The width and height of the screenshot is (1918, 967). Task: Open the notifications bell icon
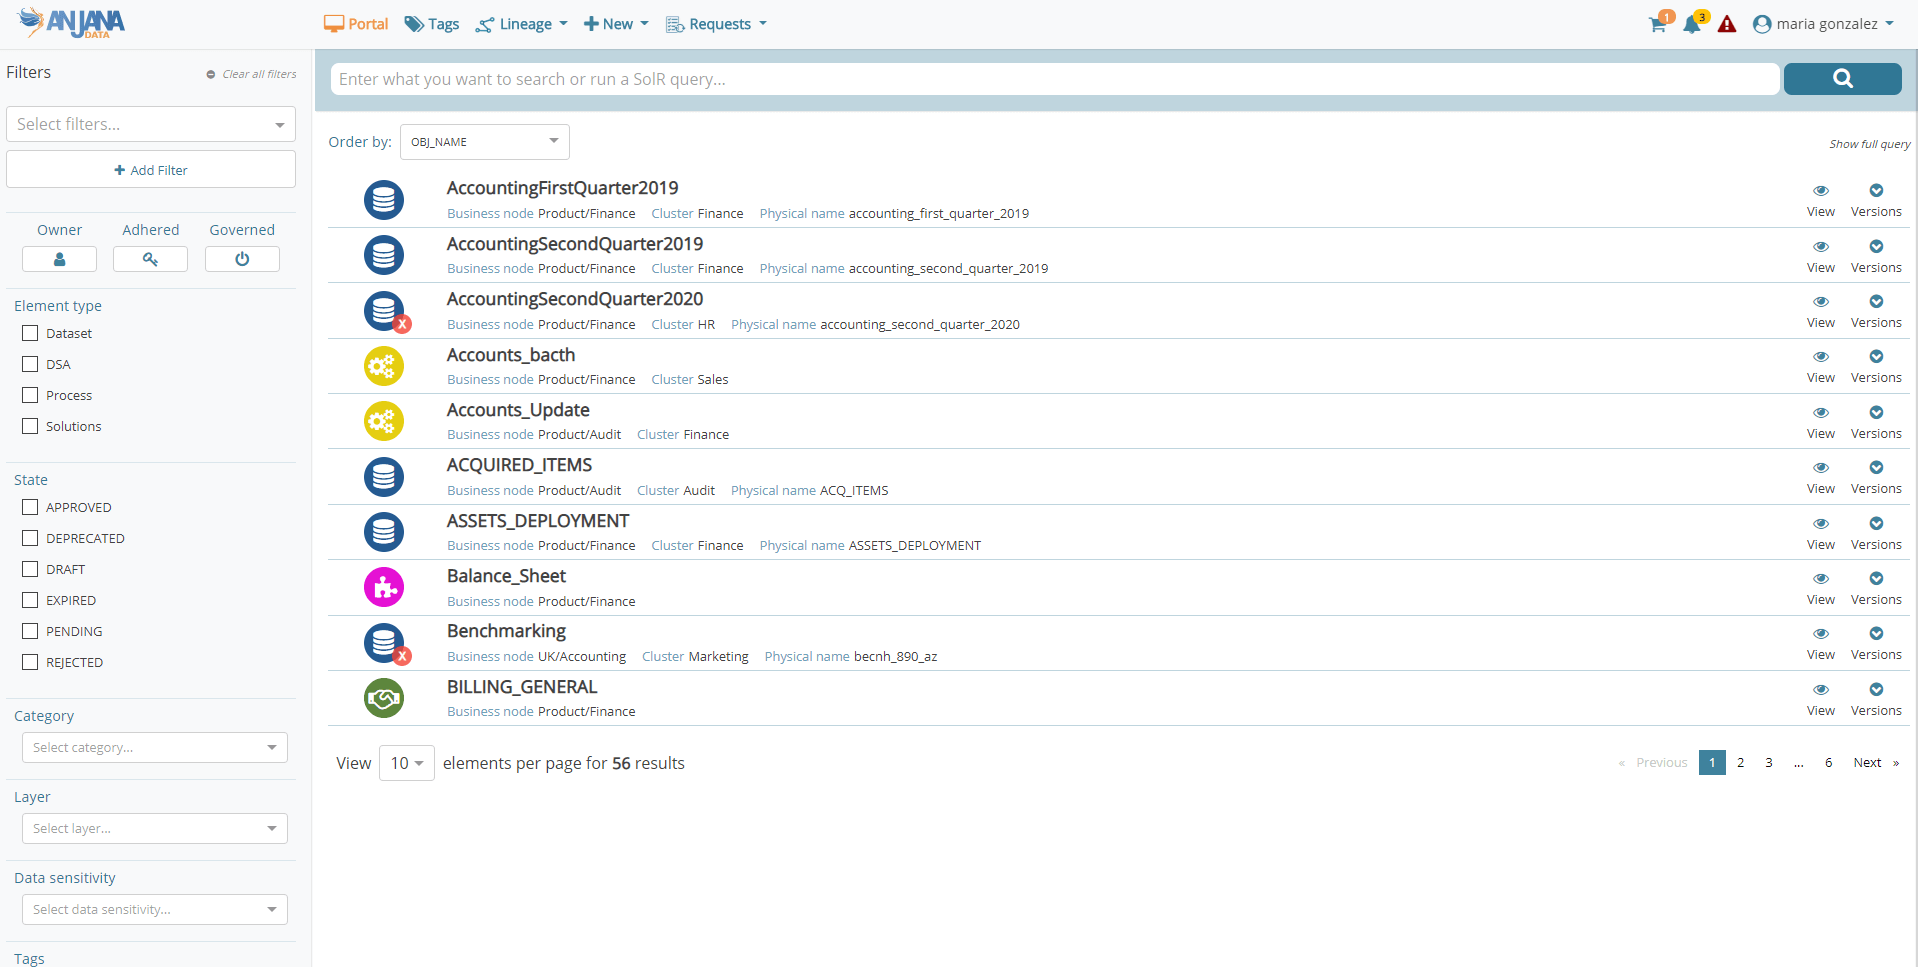point(1692,25)
